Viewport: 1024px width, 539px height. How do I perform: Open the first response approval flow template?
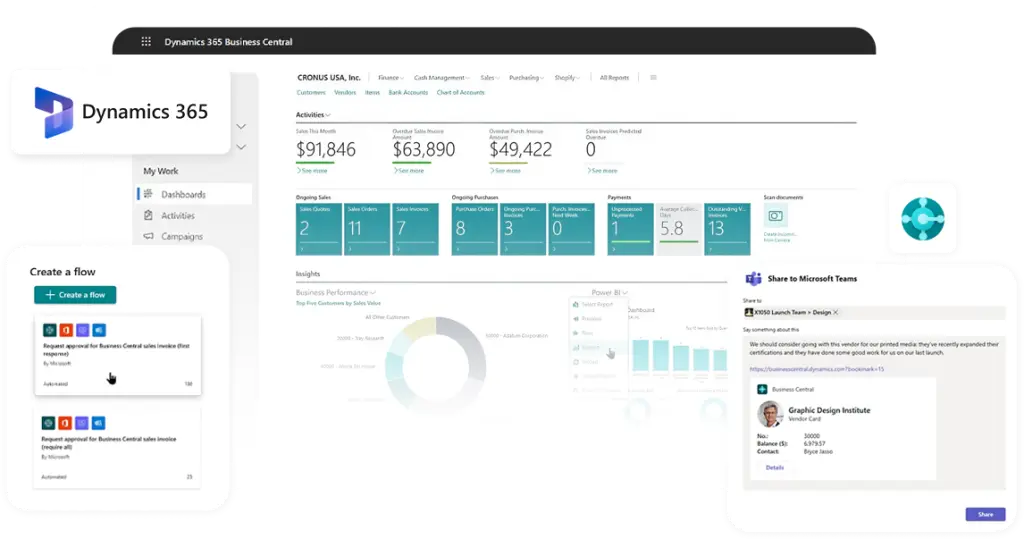[118, 355]
